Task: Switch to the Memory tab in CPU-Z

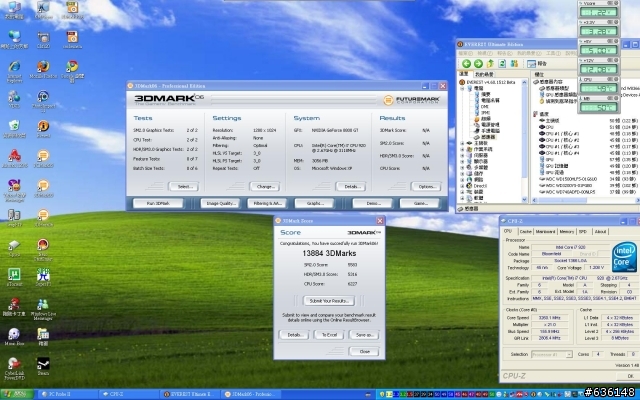Action: 567,231
